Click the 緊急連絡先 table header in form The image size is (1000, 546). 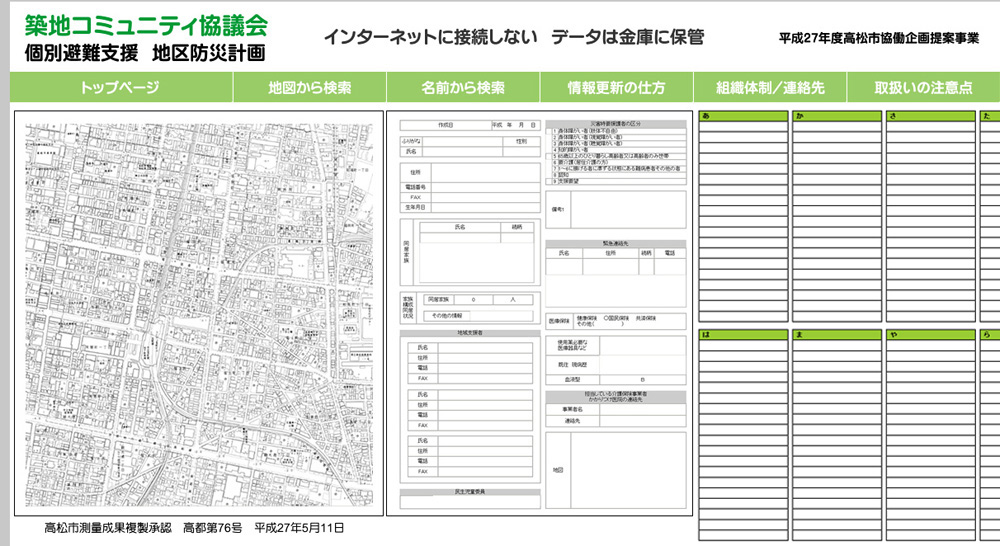click(615, 244)
